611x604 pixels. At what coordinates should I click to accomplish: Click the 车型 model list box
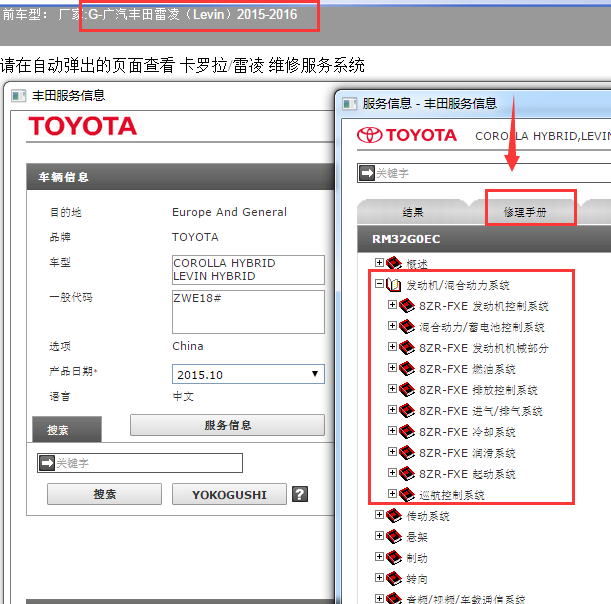248,269
